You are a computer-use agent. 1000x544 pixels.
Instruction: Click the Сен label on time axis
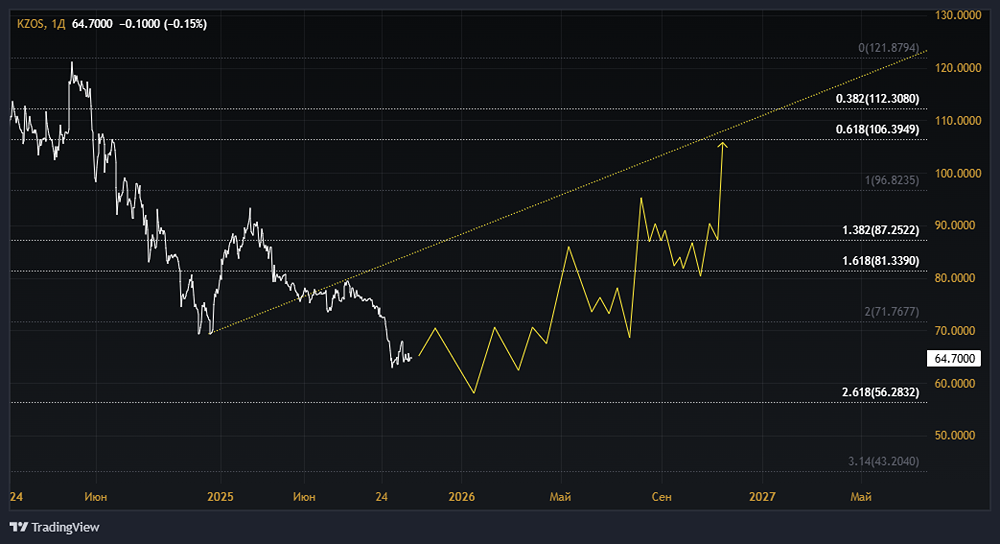(x=661, y=497)
